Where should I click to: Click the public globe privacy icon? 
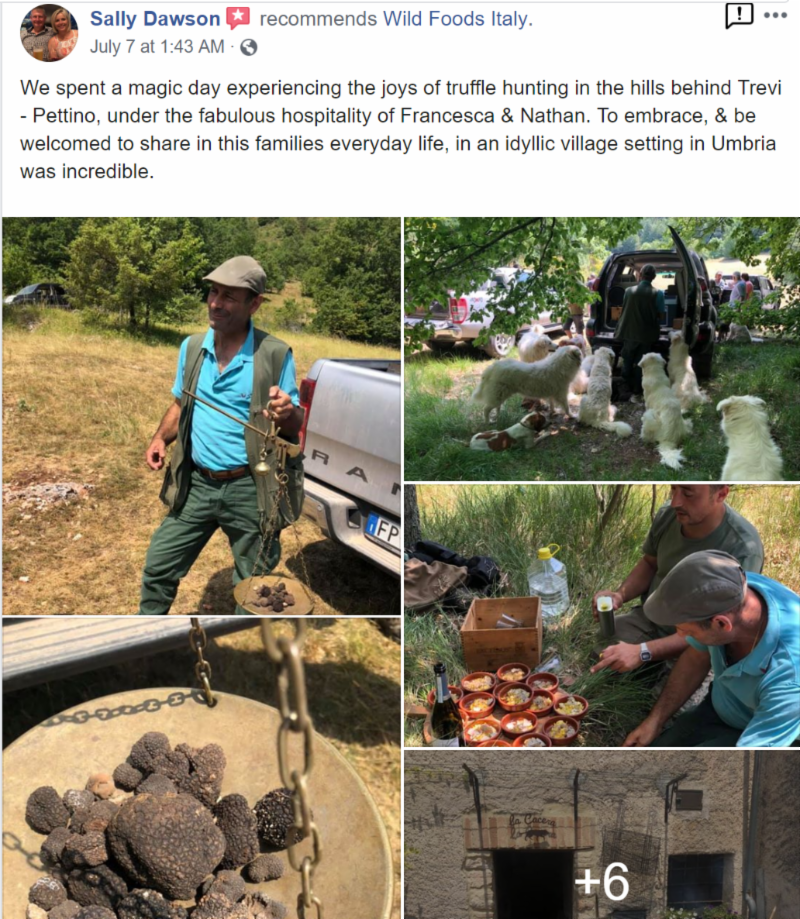tap(248, 47)
